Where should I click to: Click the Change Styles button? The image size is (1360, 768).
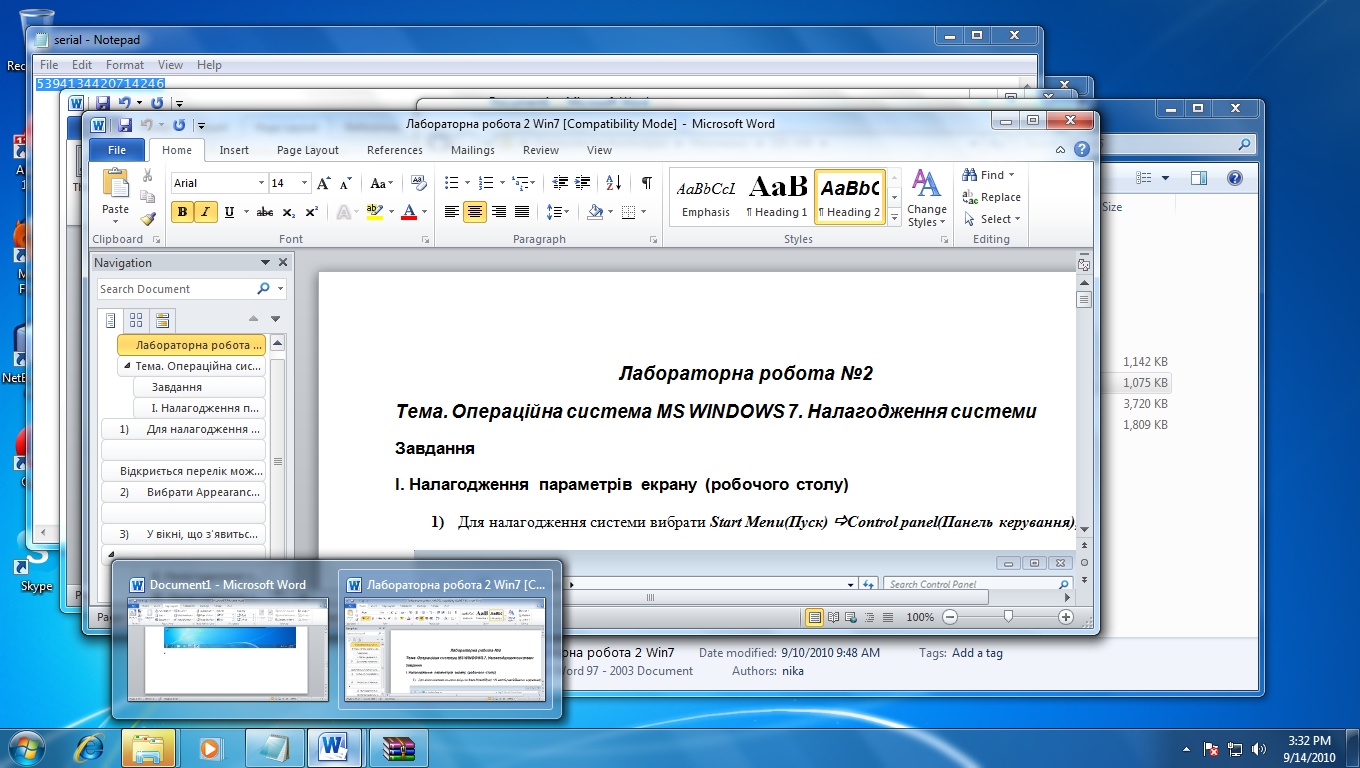tap(927, 199)
